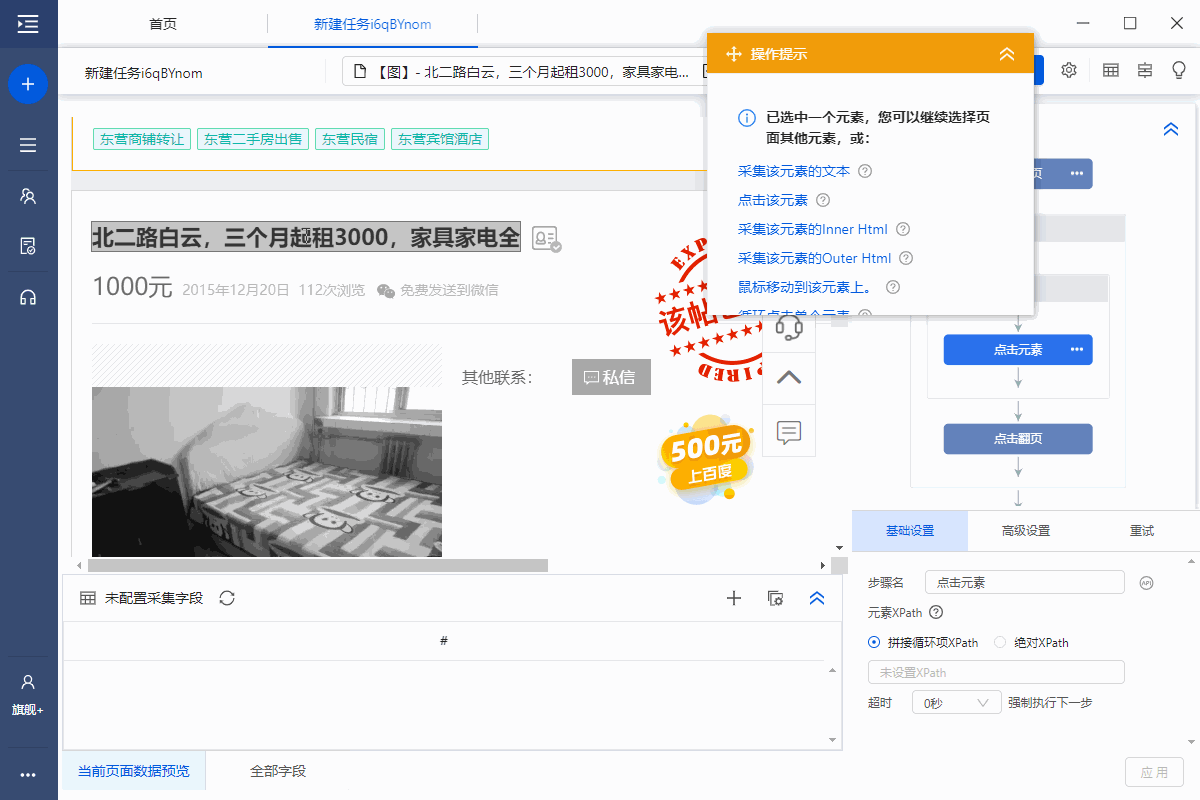Collapse the workflow panel blue double chevron
The height and width of the screenshot is (800, 1200).
(1171, 129)
